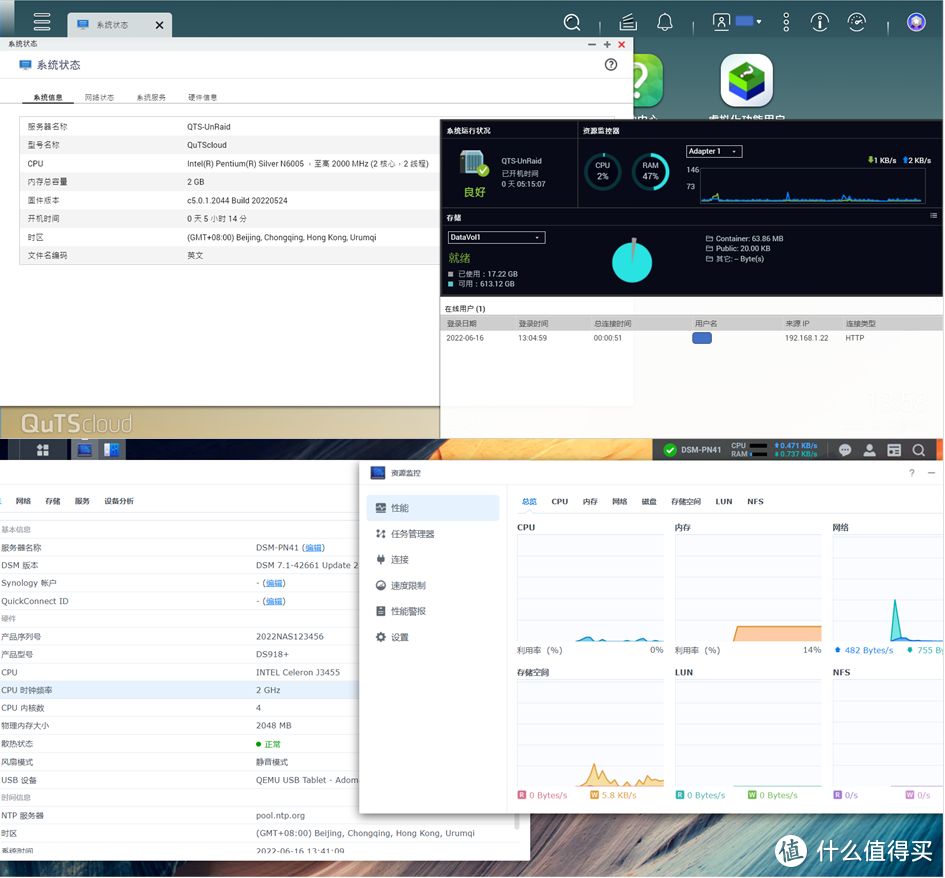
Task: Click the RAM 47% gauge
Action: tap(650, 171)
